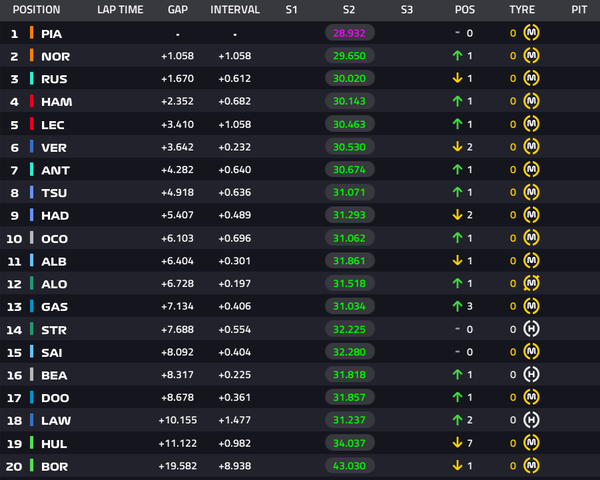
Task: Click SAI's medium tyre icon
Action: click(x=531, y=352)
